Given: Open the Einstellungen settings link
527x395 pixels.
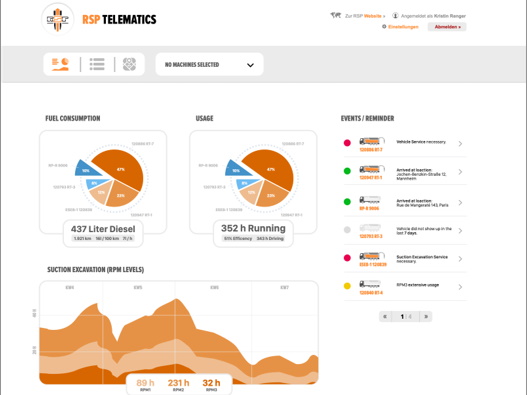Looking at the screenshot, I should [403, 27].
